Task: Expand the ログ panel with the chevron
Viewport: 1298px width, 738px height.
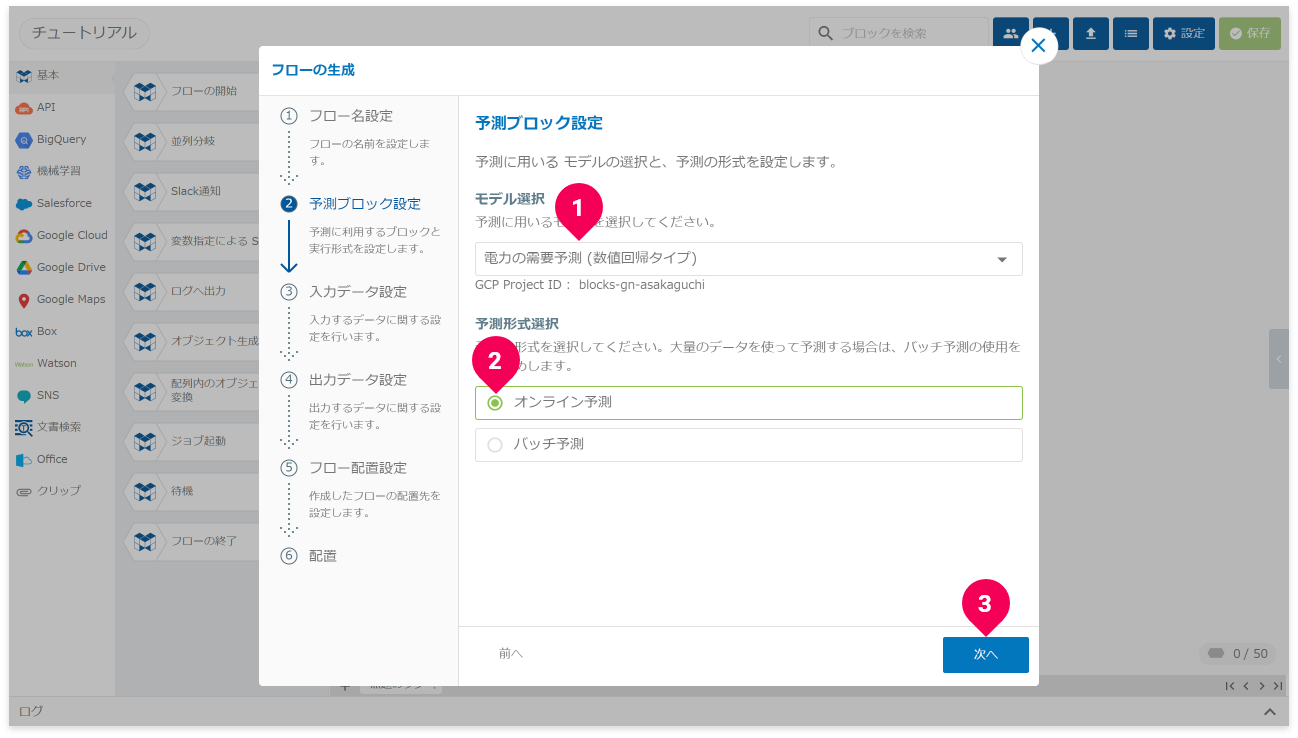Action: (x=1270, y=712)
